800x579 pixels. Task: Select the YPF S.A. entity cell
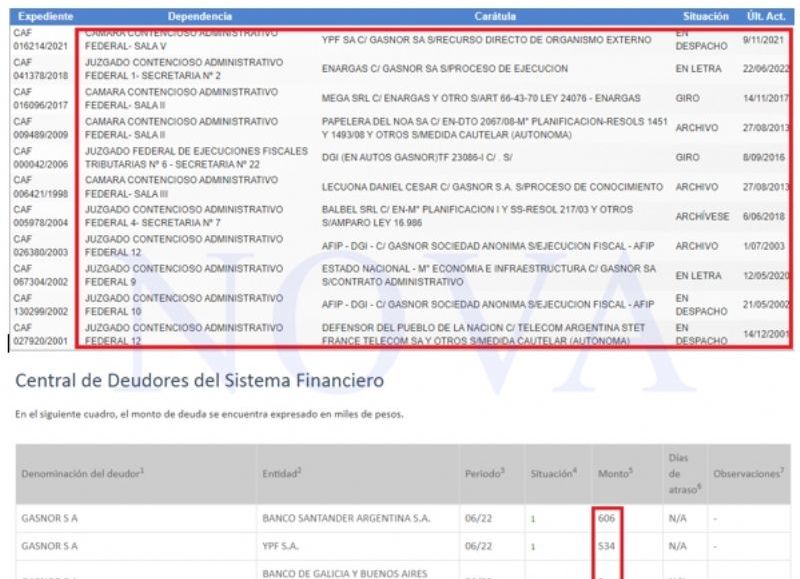pyautogui.click(x=280, y=546)
